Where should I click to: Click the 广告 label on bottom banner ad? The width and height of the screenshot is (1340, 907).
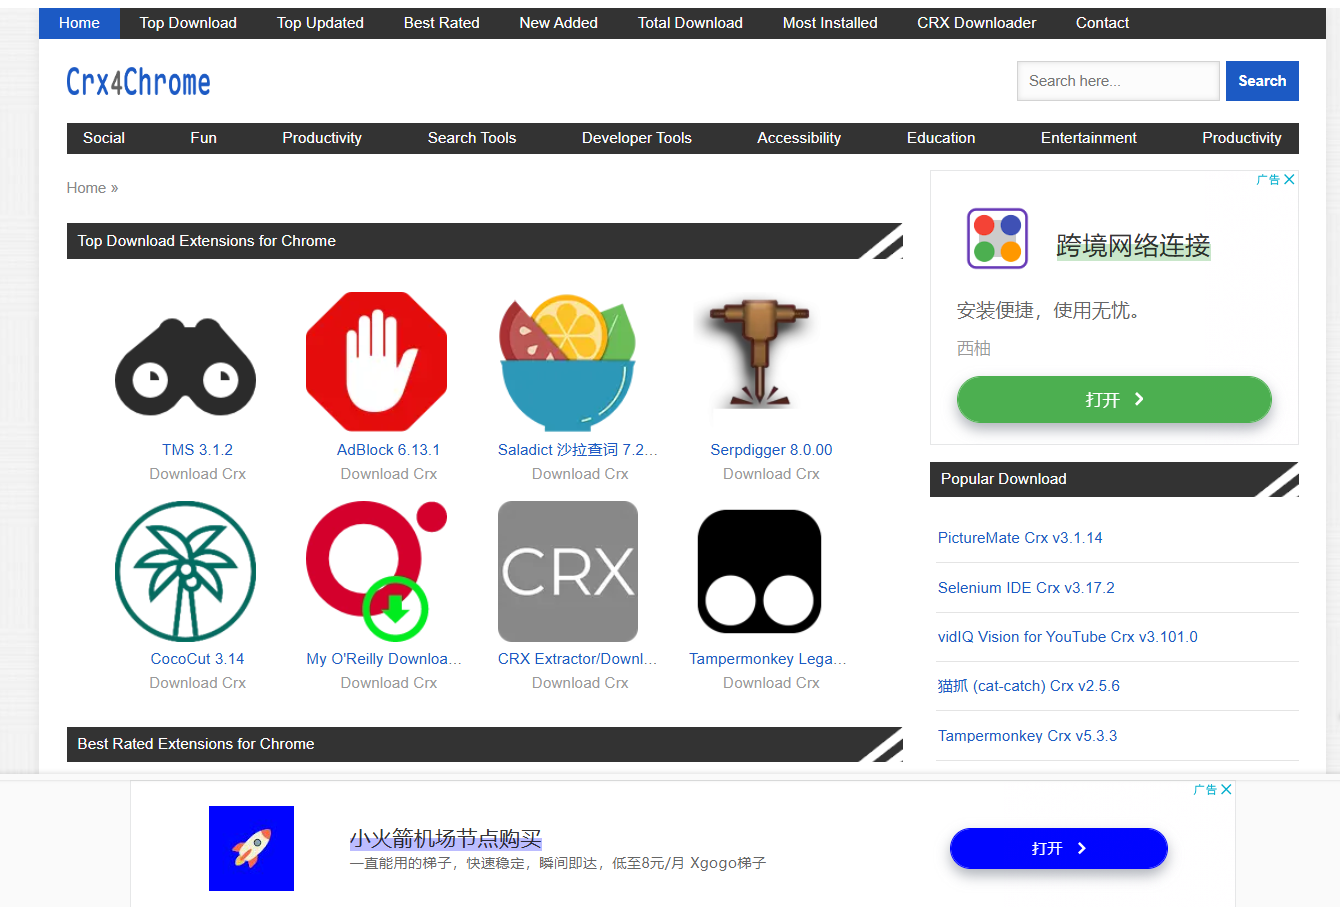point(1205,789)
